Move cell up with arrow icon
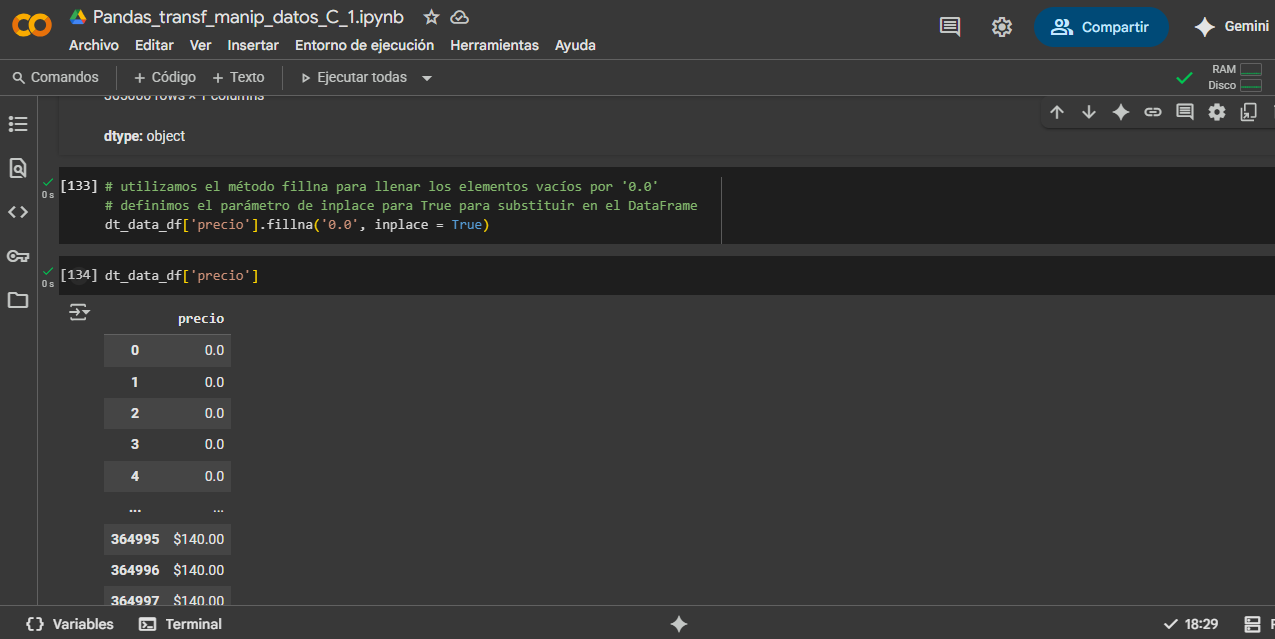 click(1057, 112)
